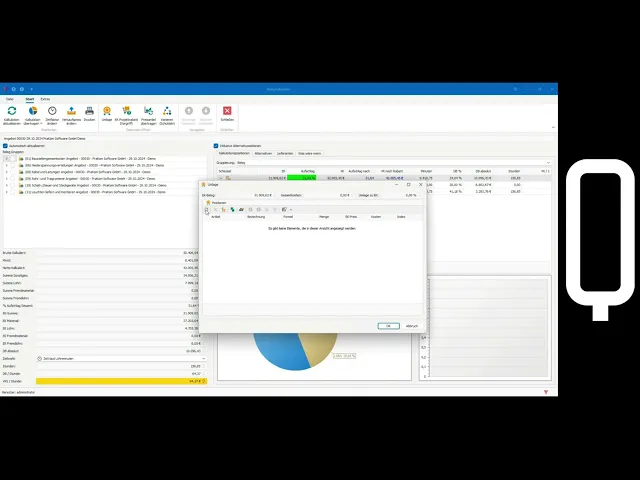Expand the [10] Schalt-, Steuer- tree row
Viewport: 640px width, 480px height.
coord(7,185)
